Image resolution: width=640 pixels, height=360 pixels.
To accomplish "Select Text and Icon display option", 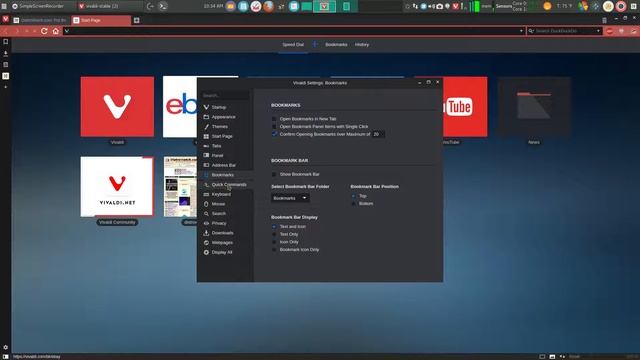I will (x=274, y=227).
